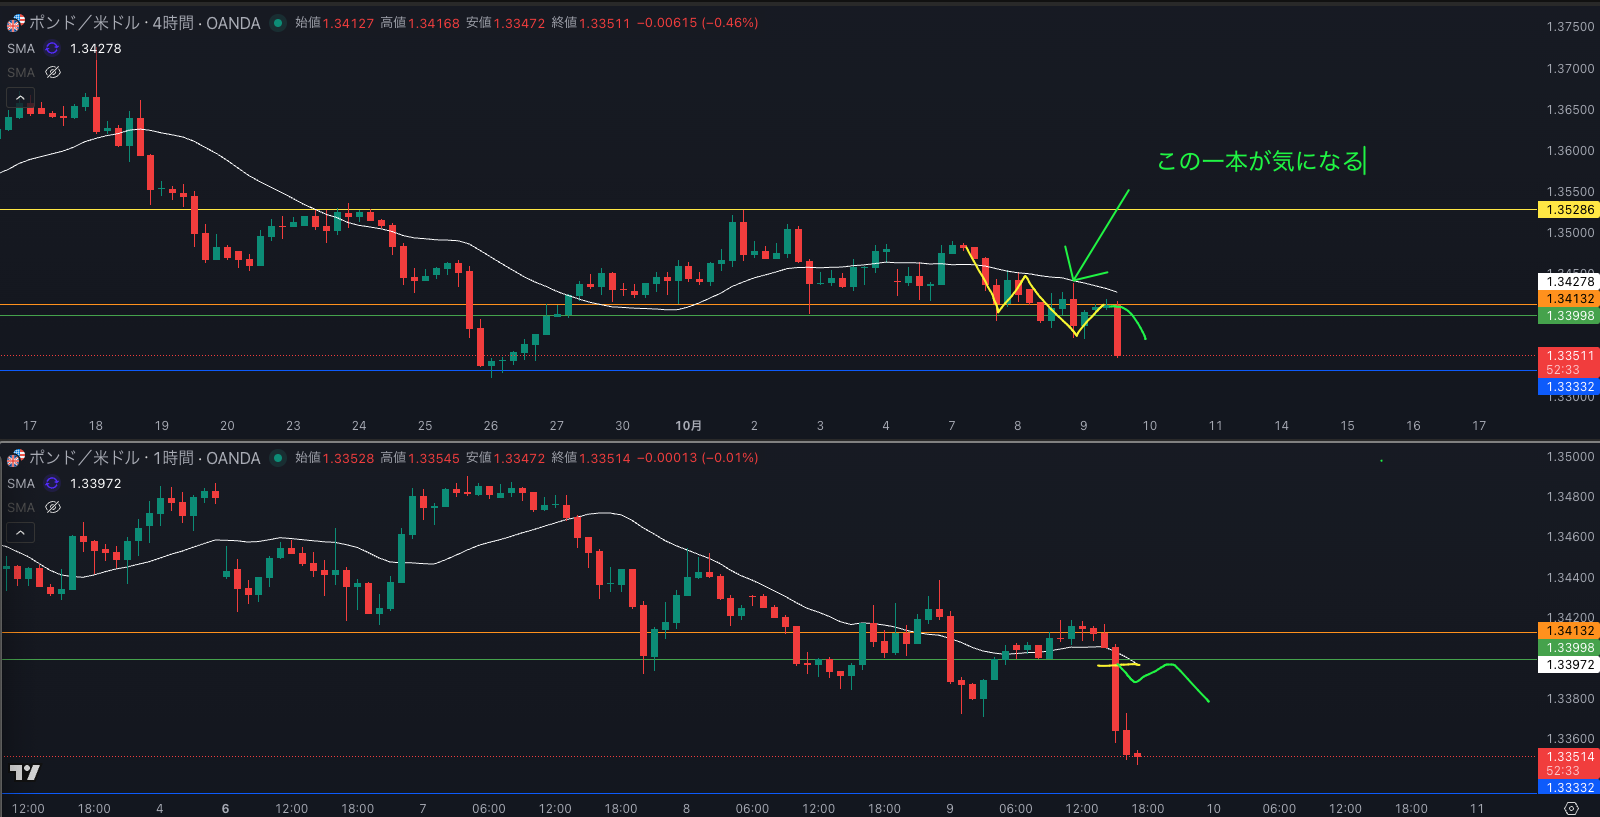Viewport: 1600px width, 817px height.
Task: Collapse indicator legend on 4-hour chart
Action: [x=20, y=98]
